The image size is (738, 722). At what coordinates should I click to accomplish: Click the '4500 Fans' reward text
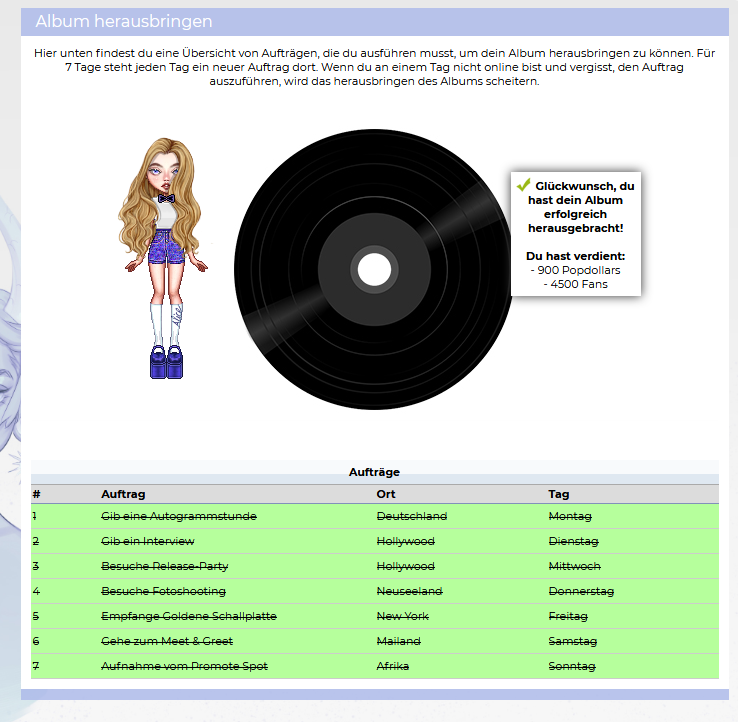(x=579, y=284)
